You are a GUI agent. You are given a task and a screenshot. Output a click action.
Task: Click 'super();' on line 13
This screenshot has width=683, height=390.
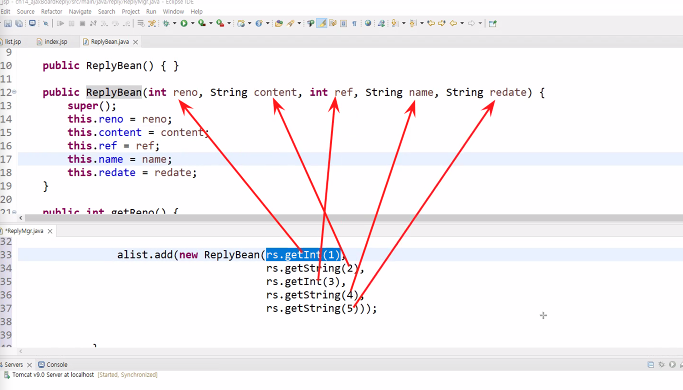click(x=92, y=106)
